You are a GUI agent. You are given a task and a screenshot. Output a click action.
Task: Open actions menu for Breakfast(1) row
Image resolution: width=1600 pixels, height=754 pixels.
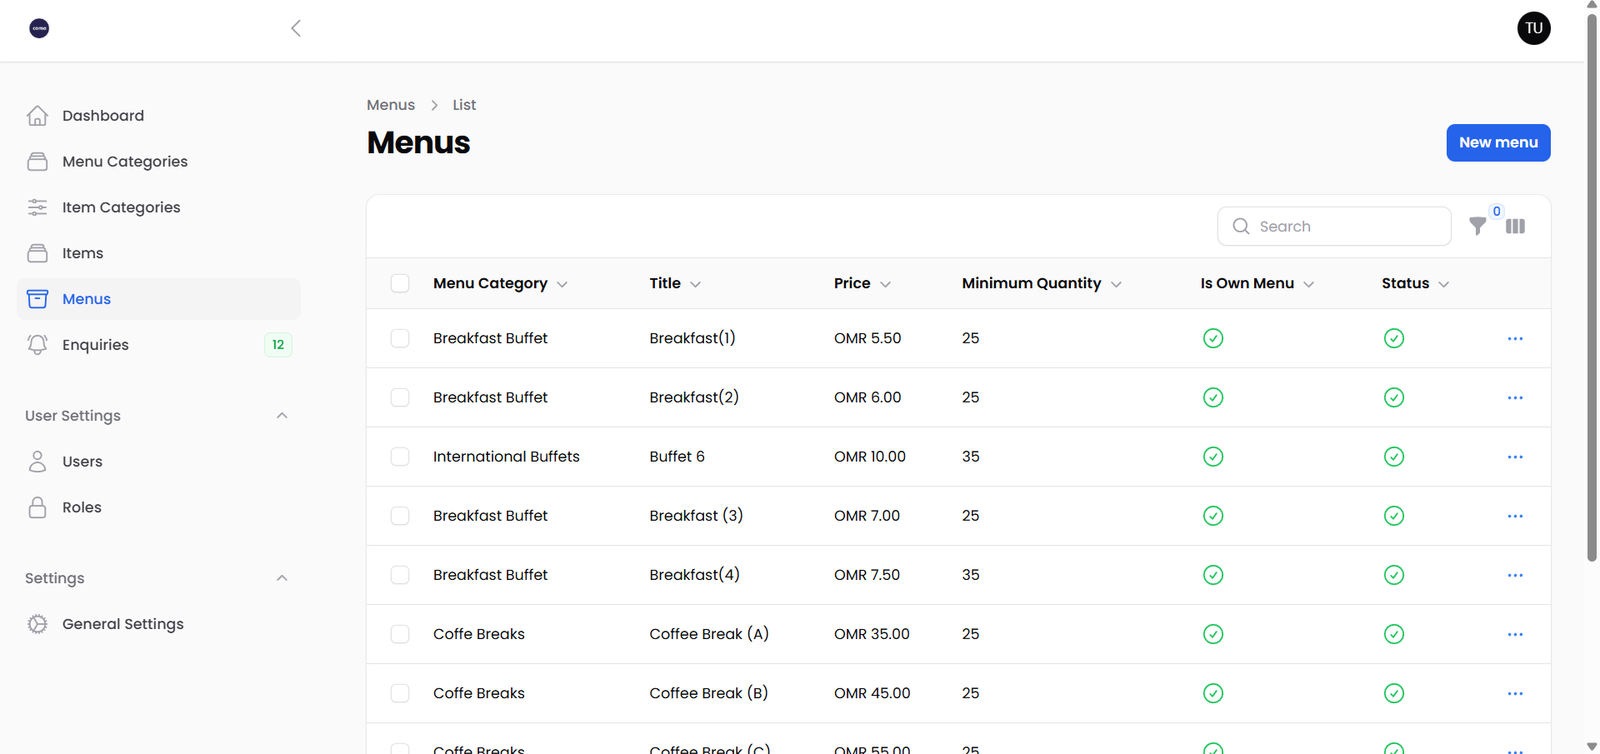pos(1515,339)
